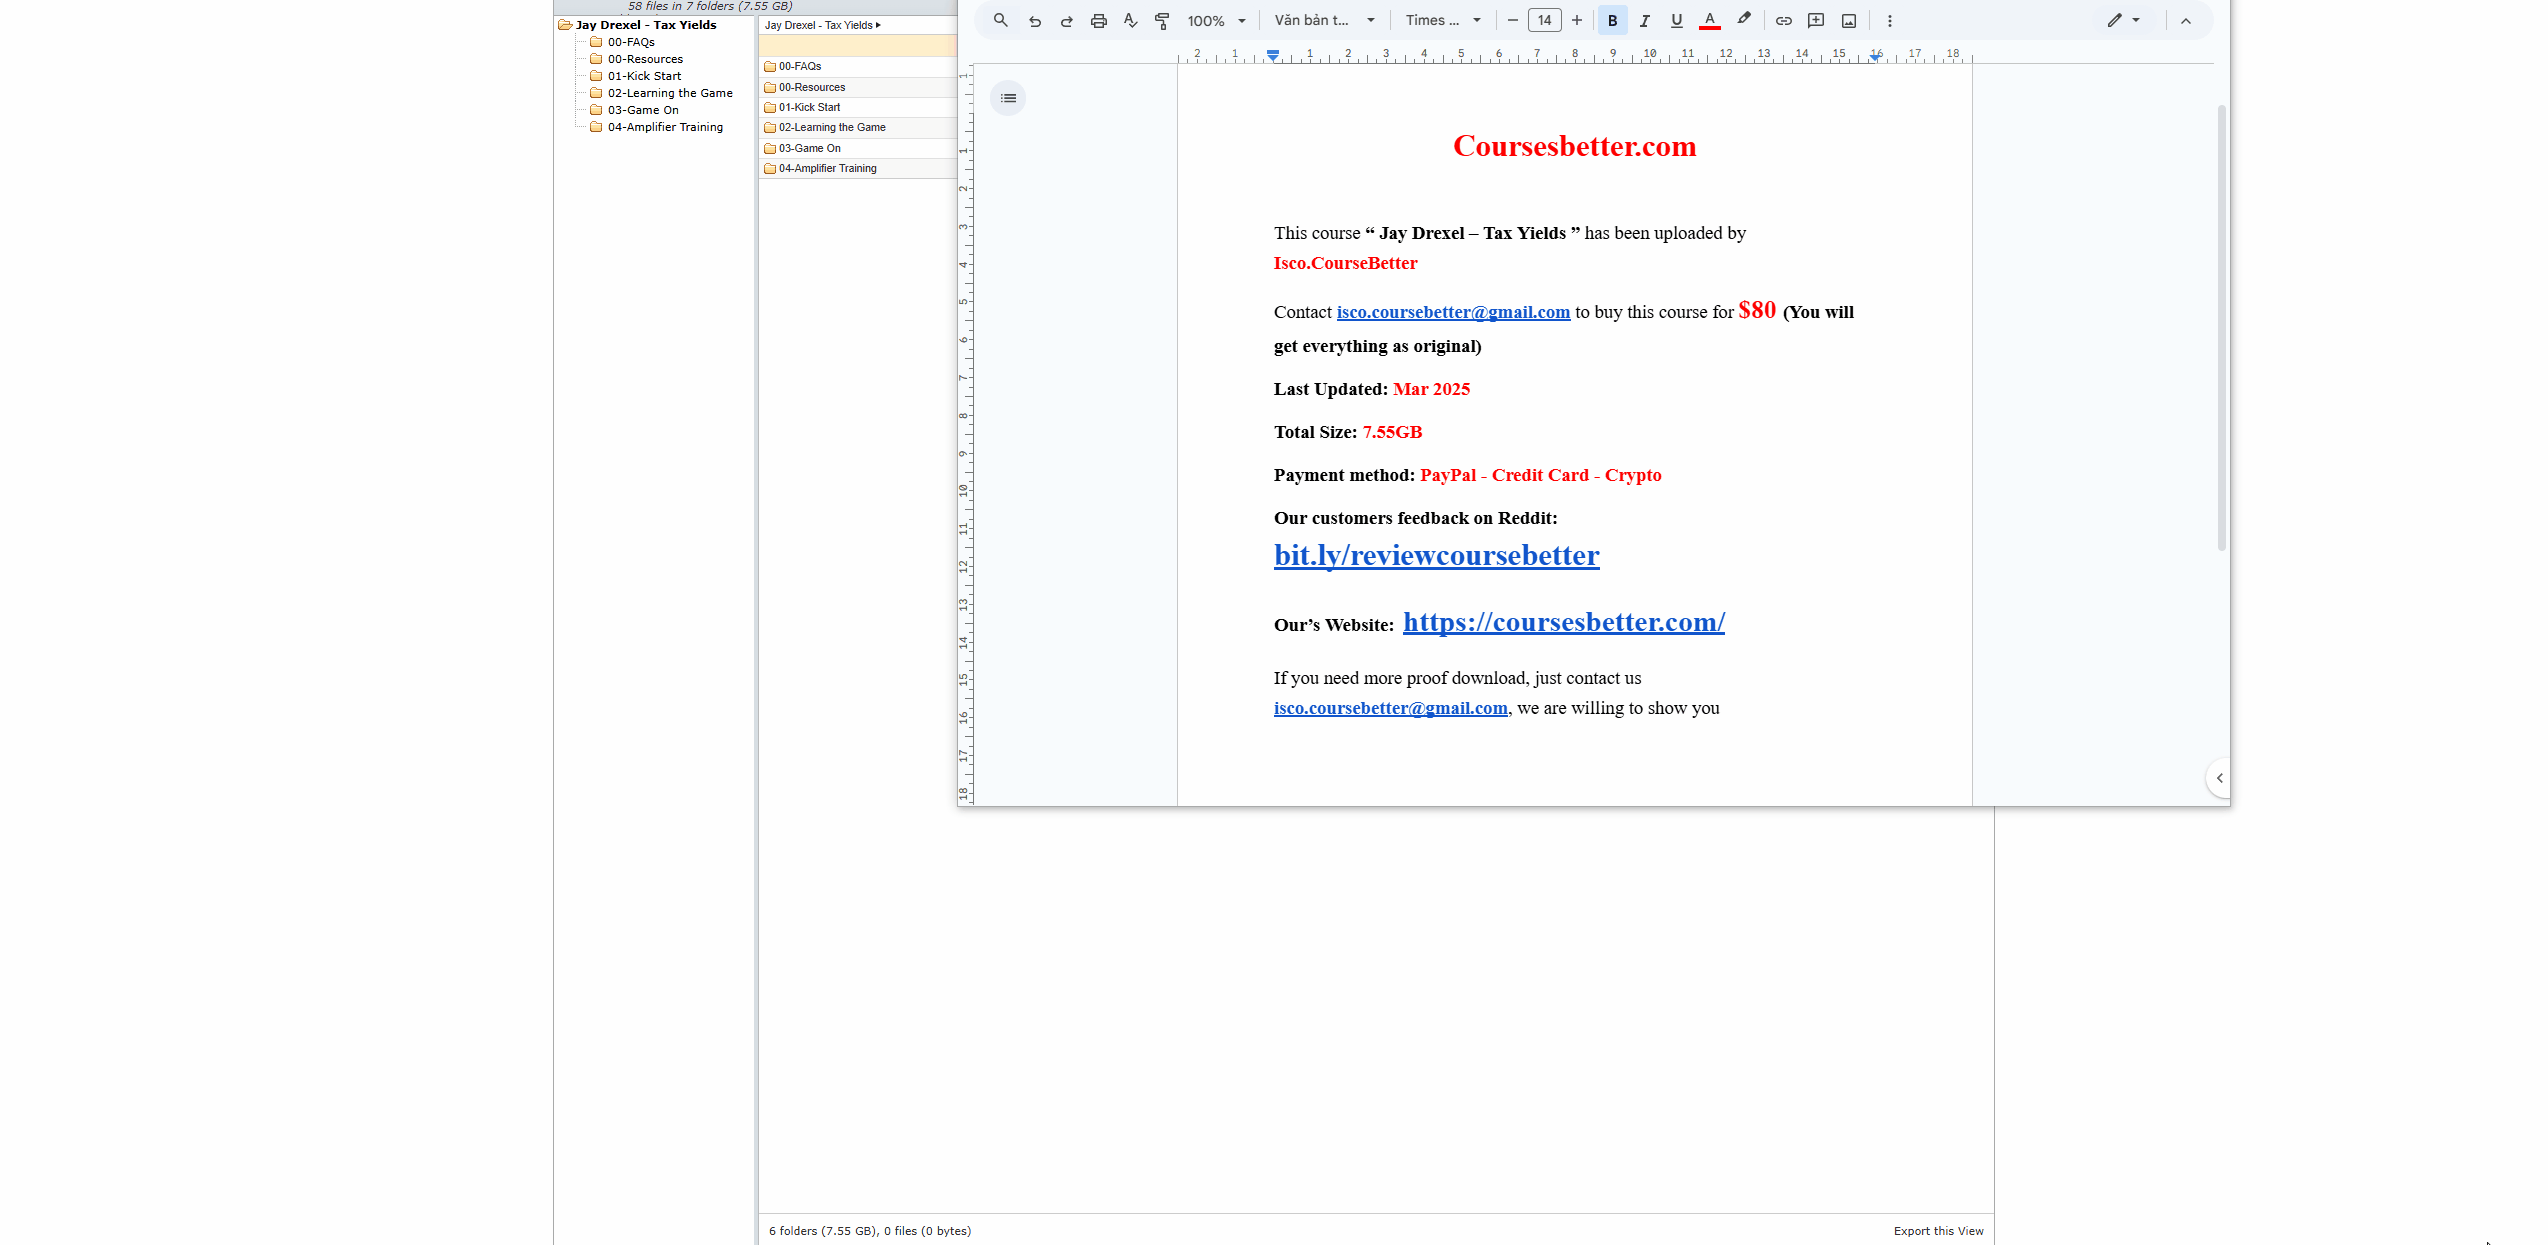This screenshot has width=2548, height=1245.
Task: Click the search magnifier icon in toolbar
Action: pos(1000,20)
